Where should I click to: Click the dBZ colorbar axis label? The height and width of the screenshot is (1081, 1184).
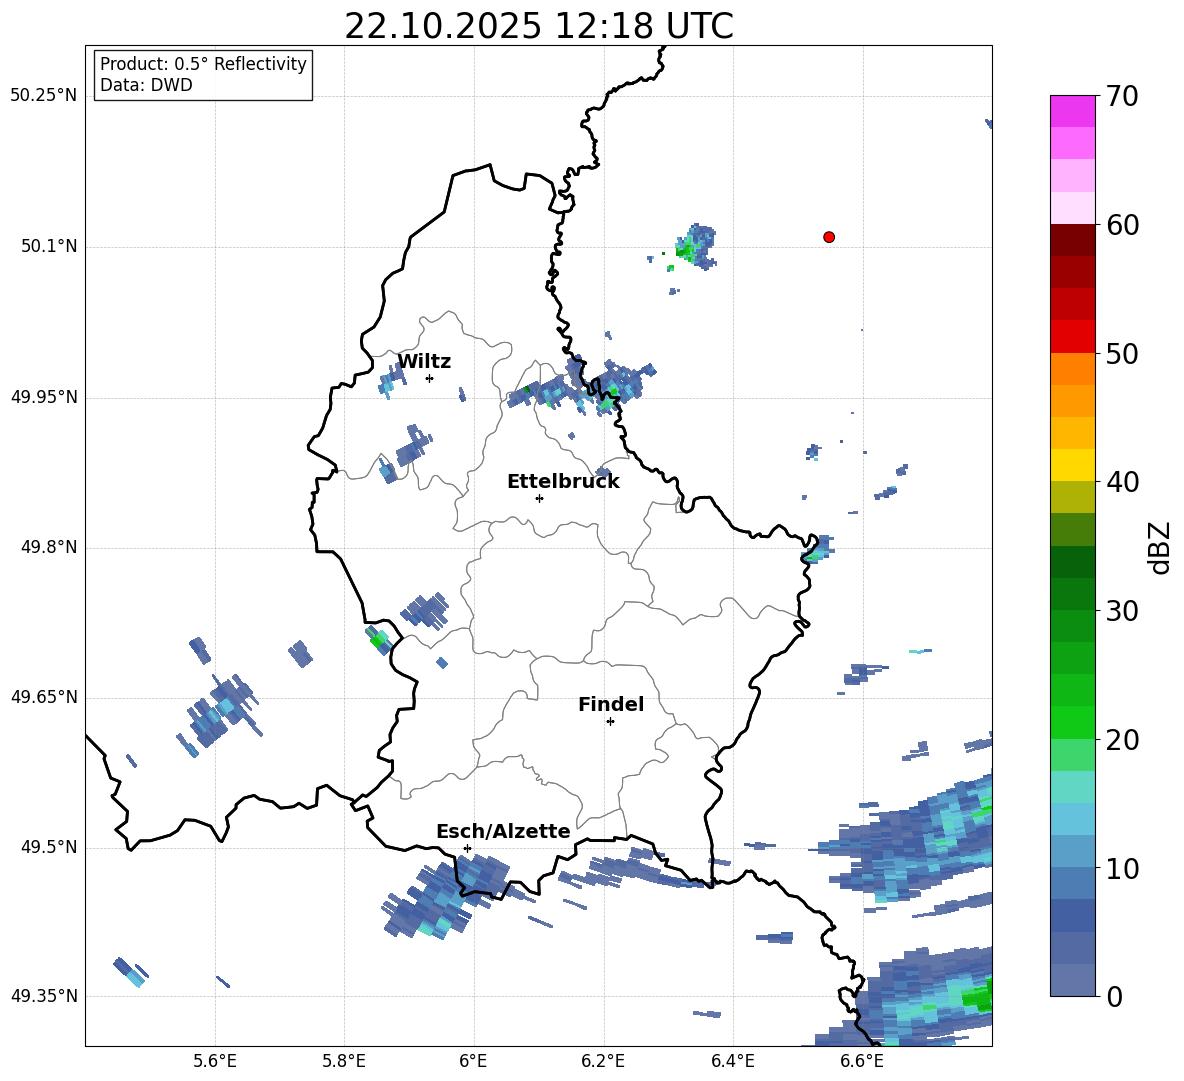[x=1161, y=547]
